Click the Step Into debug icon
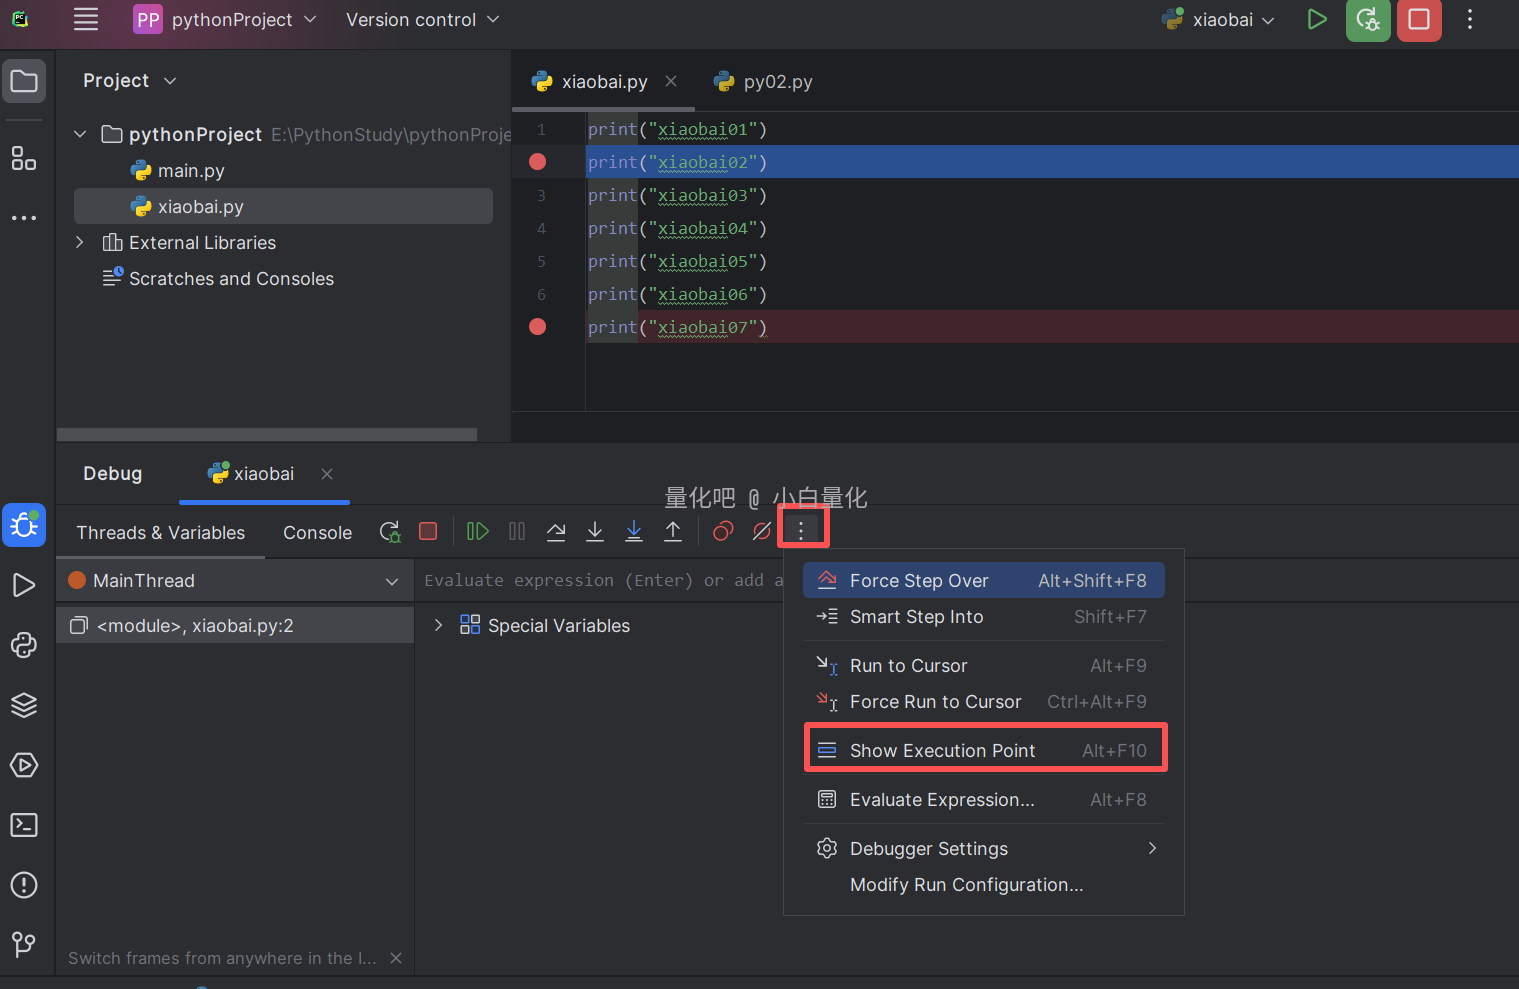Image resolution: width=1519 pixels, height=989 pixels. (x=595, y=532)
